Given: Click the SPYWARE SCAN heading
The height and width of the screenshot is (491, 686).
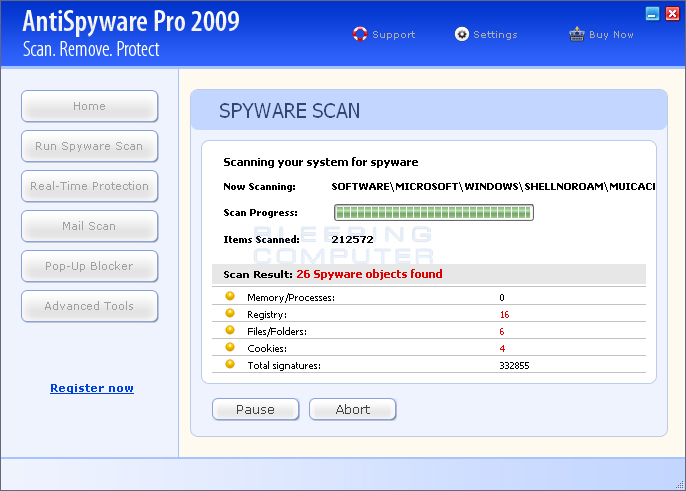Looking at the screenshot, I should (x=290, y=111).
